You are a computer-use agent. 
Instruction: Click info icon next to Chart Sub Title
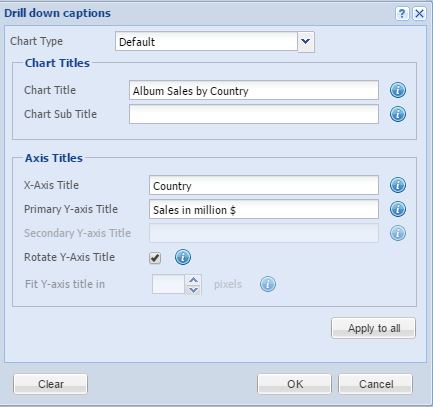tap(398, 114)
